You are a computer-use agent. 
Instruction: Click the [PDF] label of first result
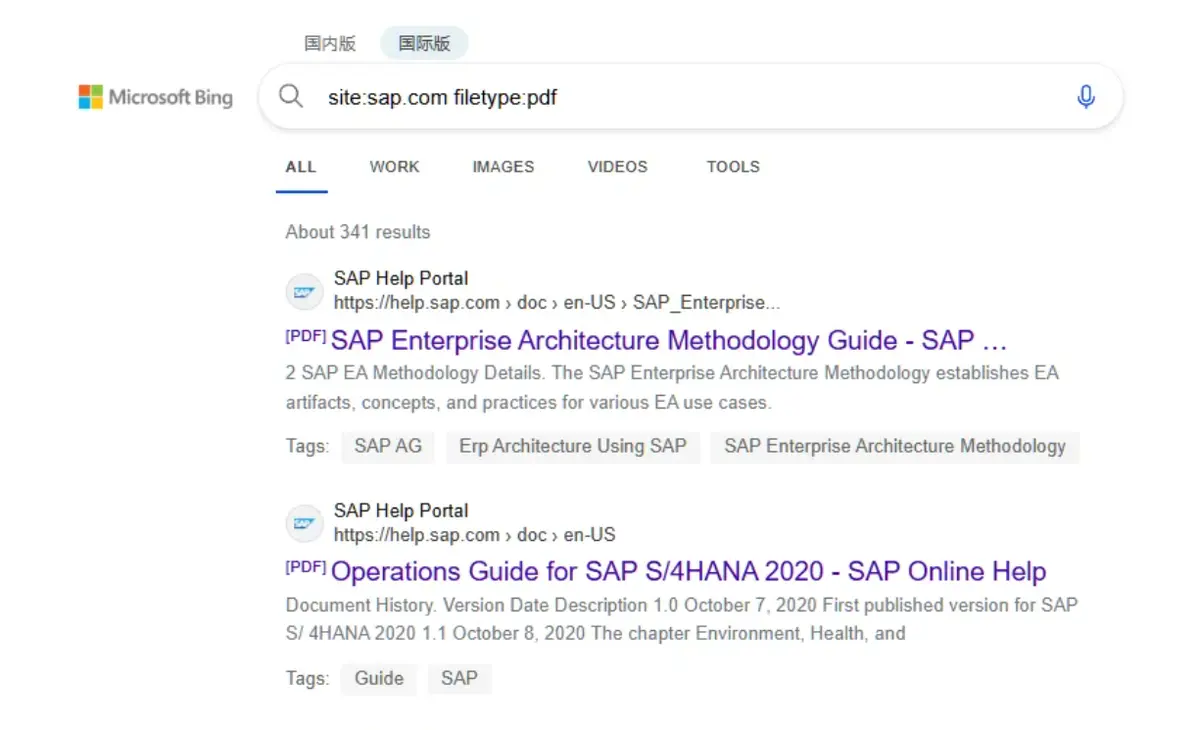click(306, 336)
